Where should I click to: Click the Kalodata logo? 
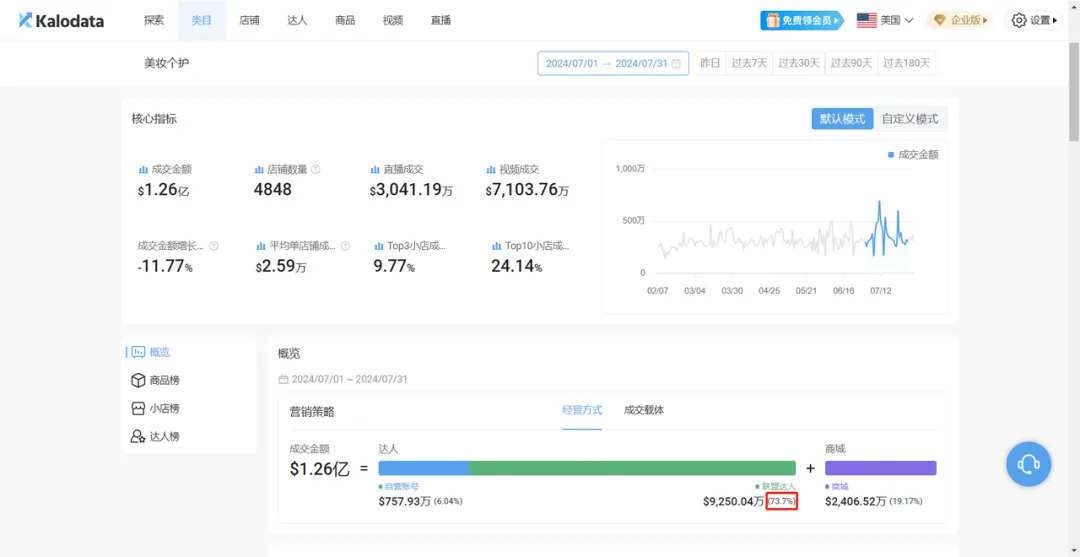tap(61, 20)
